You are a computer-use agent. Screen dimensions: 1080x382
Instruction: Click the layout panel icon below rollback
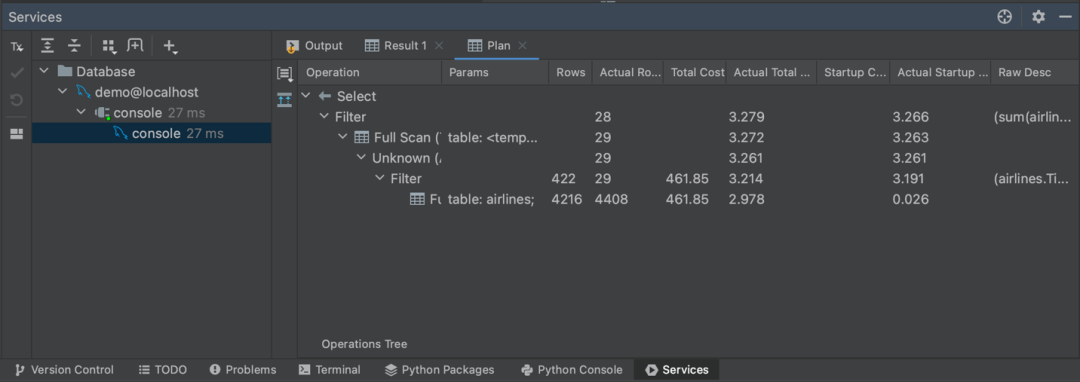(x=17, y=134)
